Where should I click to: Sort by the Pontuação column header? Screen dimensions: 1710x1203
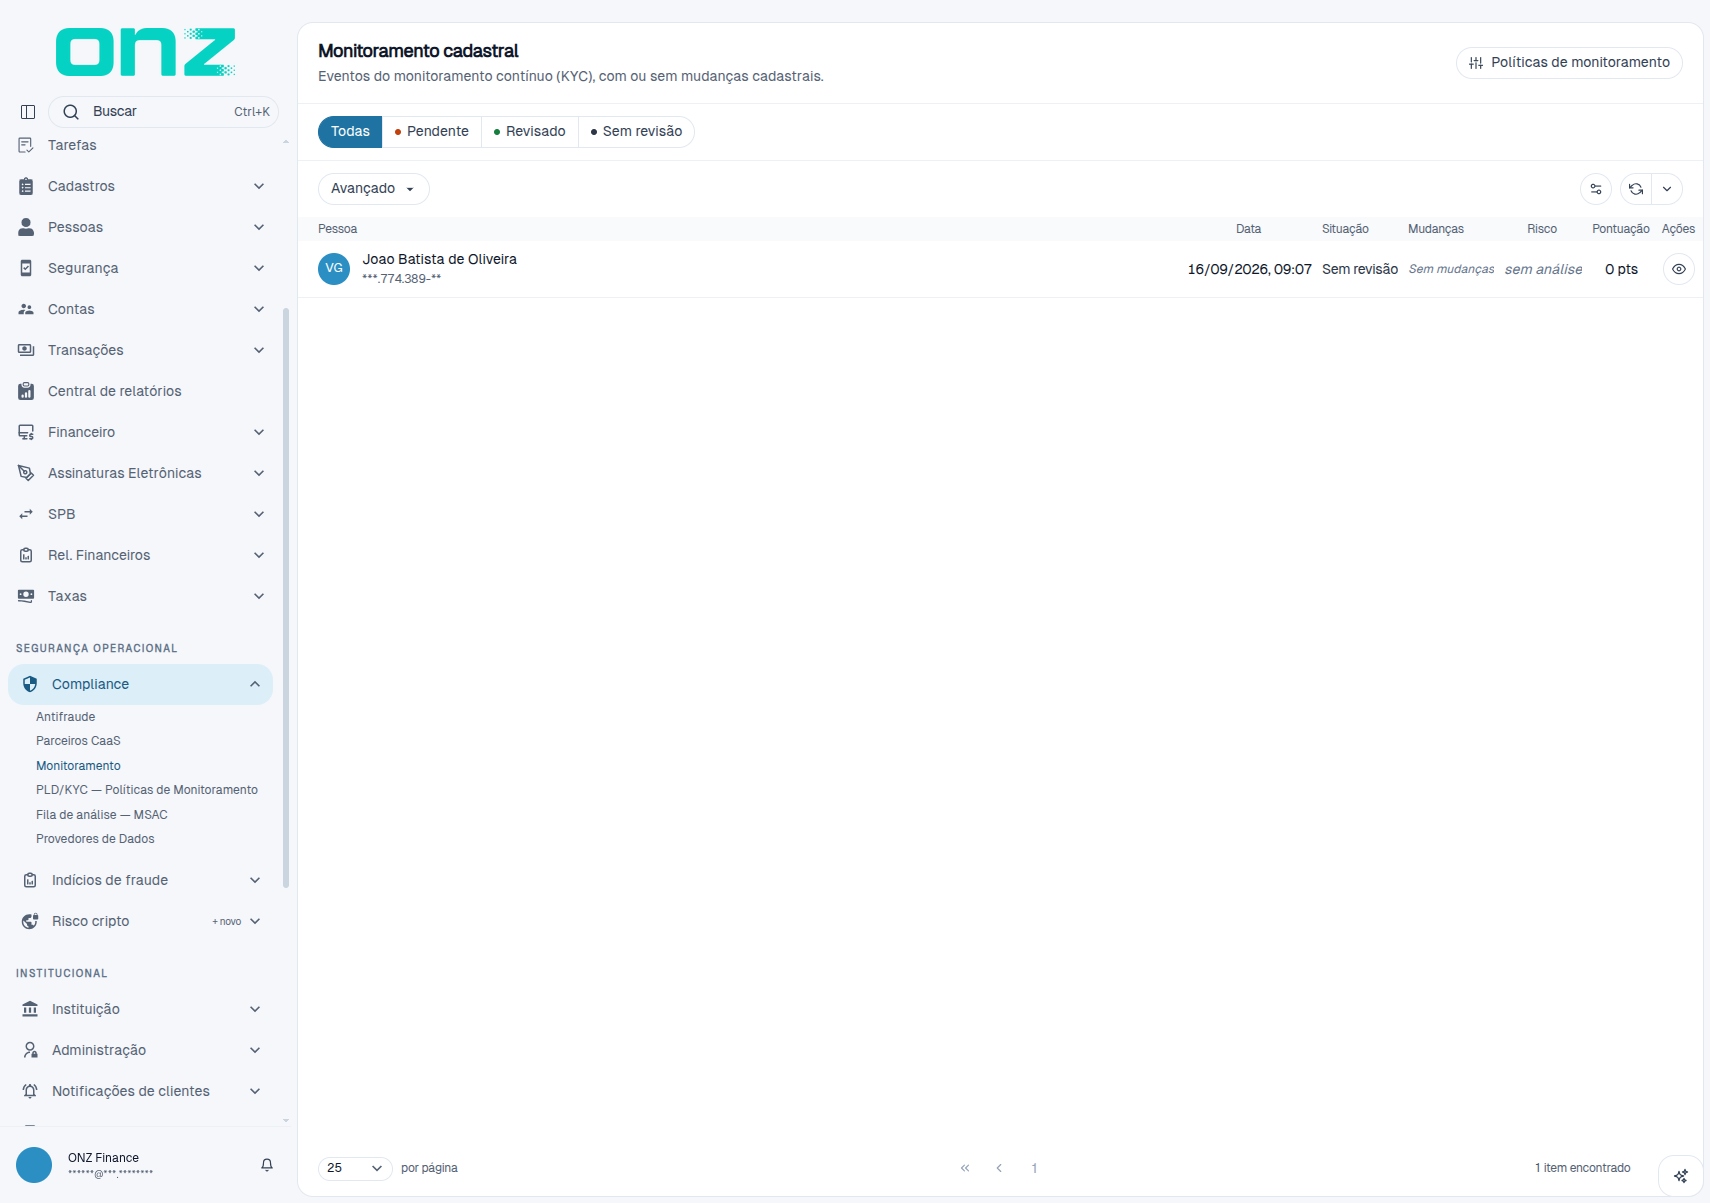[x=1620, y=229]
